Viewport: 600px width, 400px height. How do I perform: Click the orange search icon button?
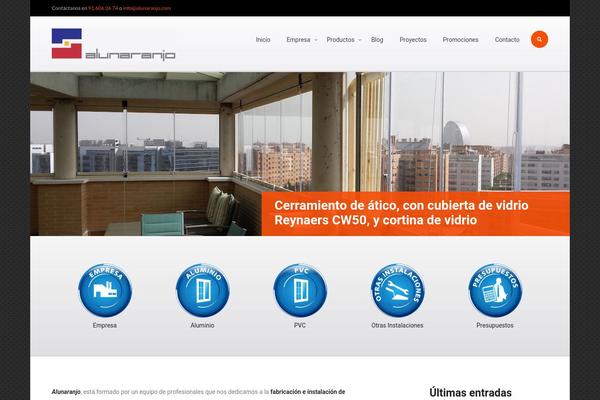[x=539, y=39]
